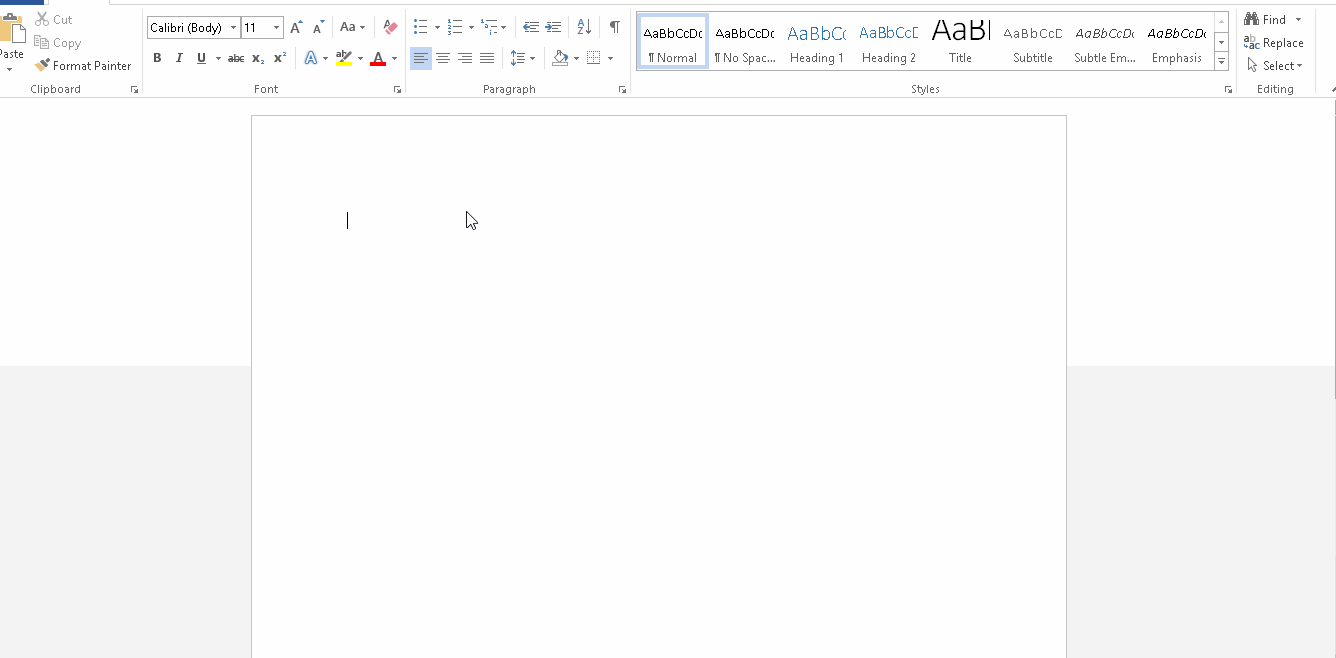Apply Center text alignment

tap(443, 59)
